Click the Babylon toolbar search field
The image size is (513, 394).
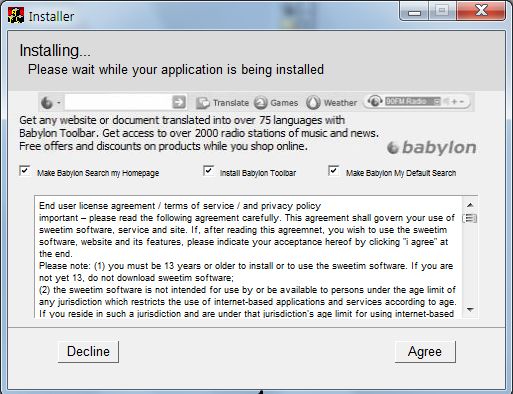pyautogui.click(x=118, y=102)
